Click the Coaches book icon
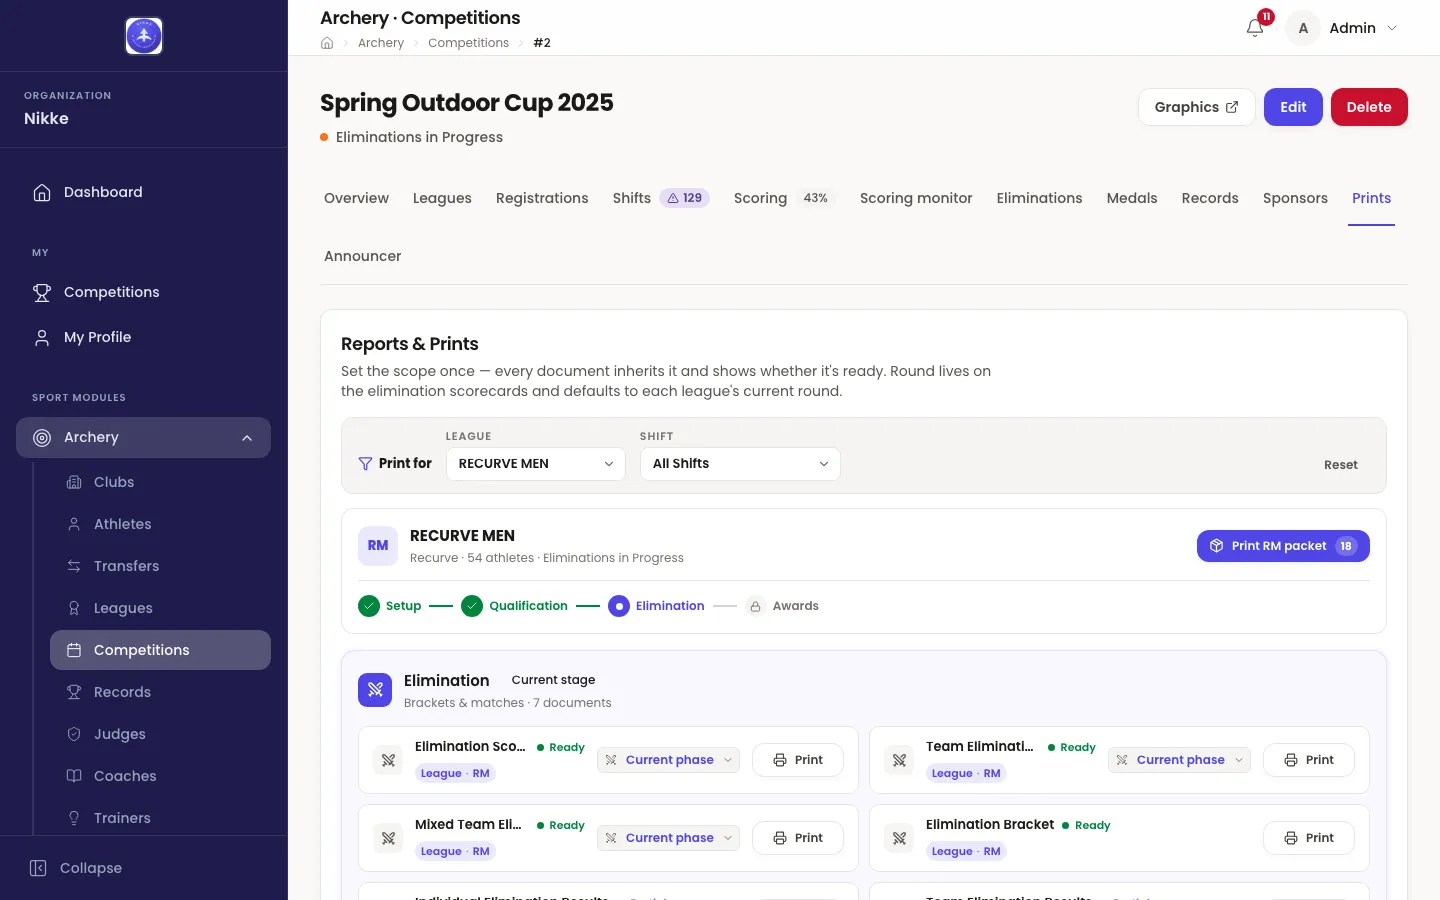Viewport: 1440px width, 900px height. 74,776
